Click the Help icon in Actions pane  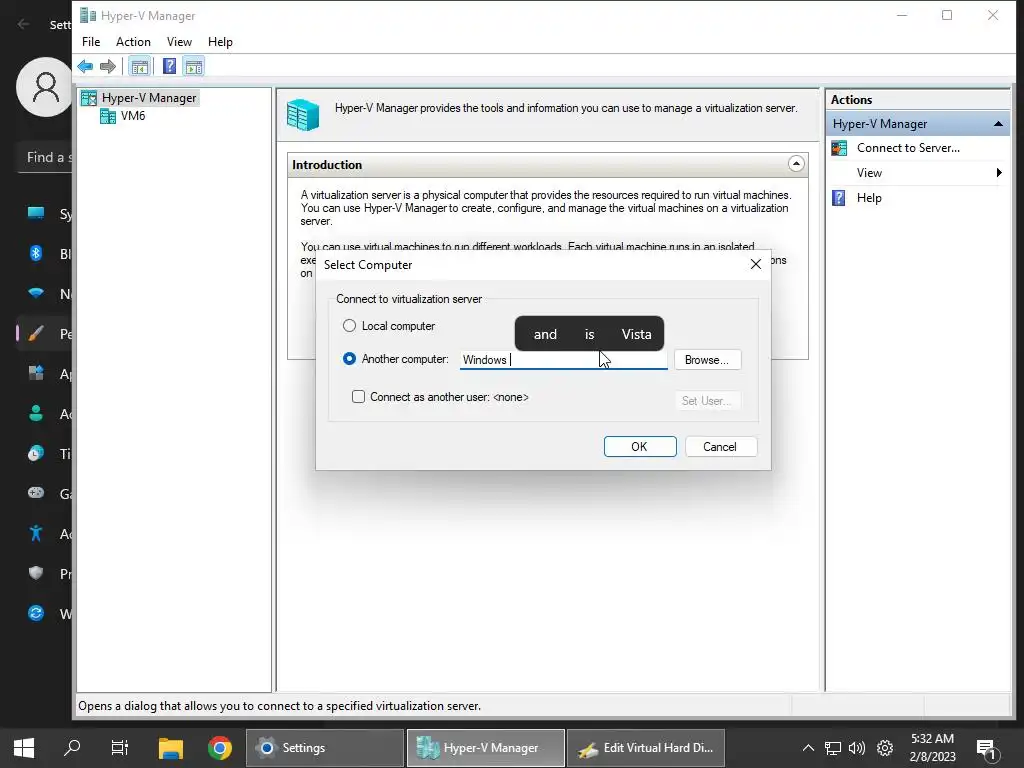click(x=839, y=198)
